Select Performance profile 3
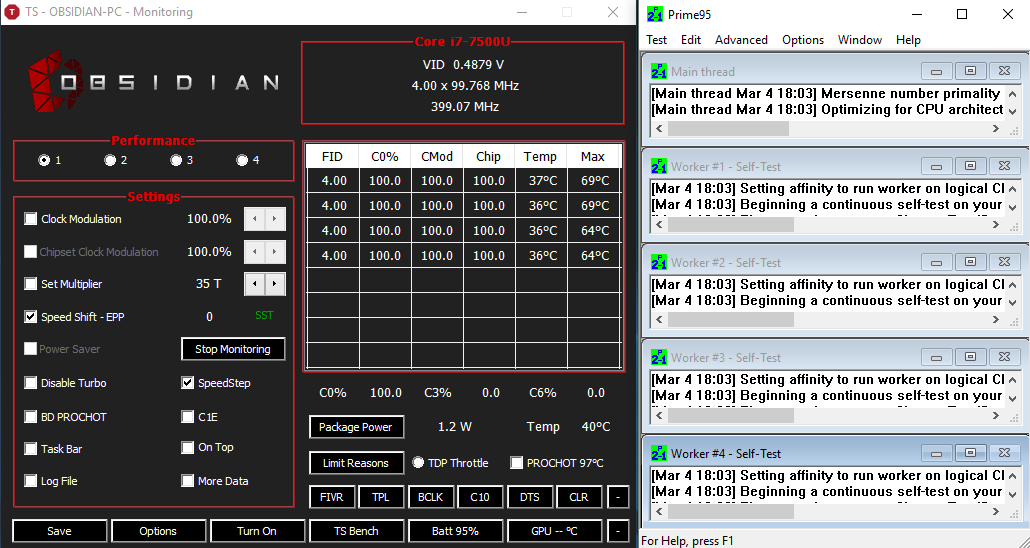This screenshot has height=548, width=1030. click(176, 160)
